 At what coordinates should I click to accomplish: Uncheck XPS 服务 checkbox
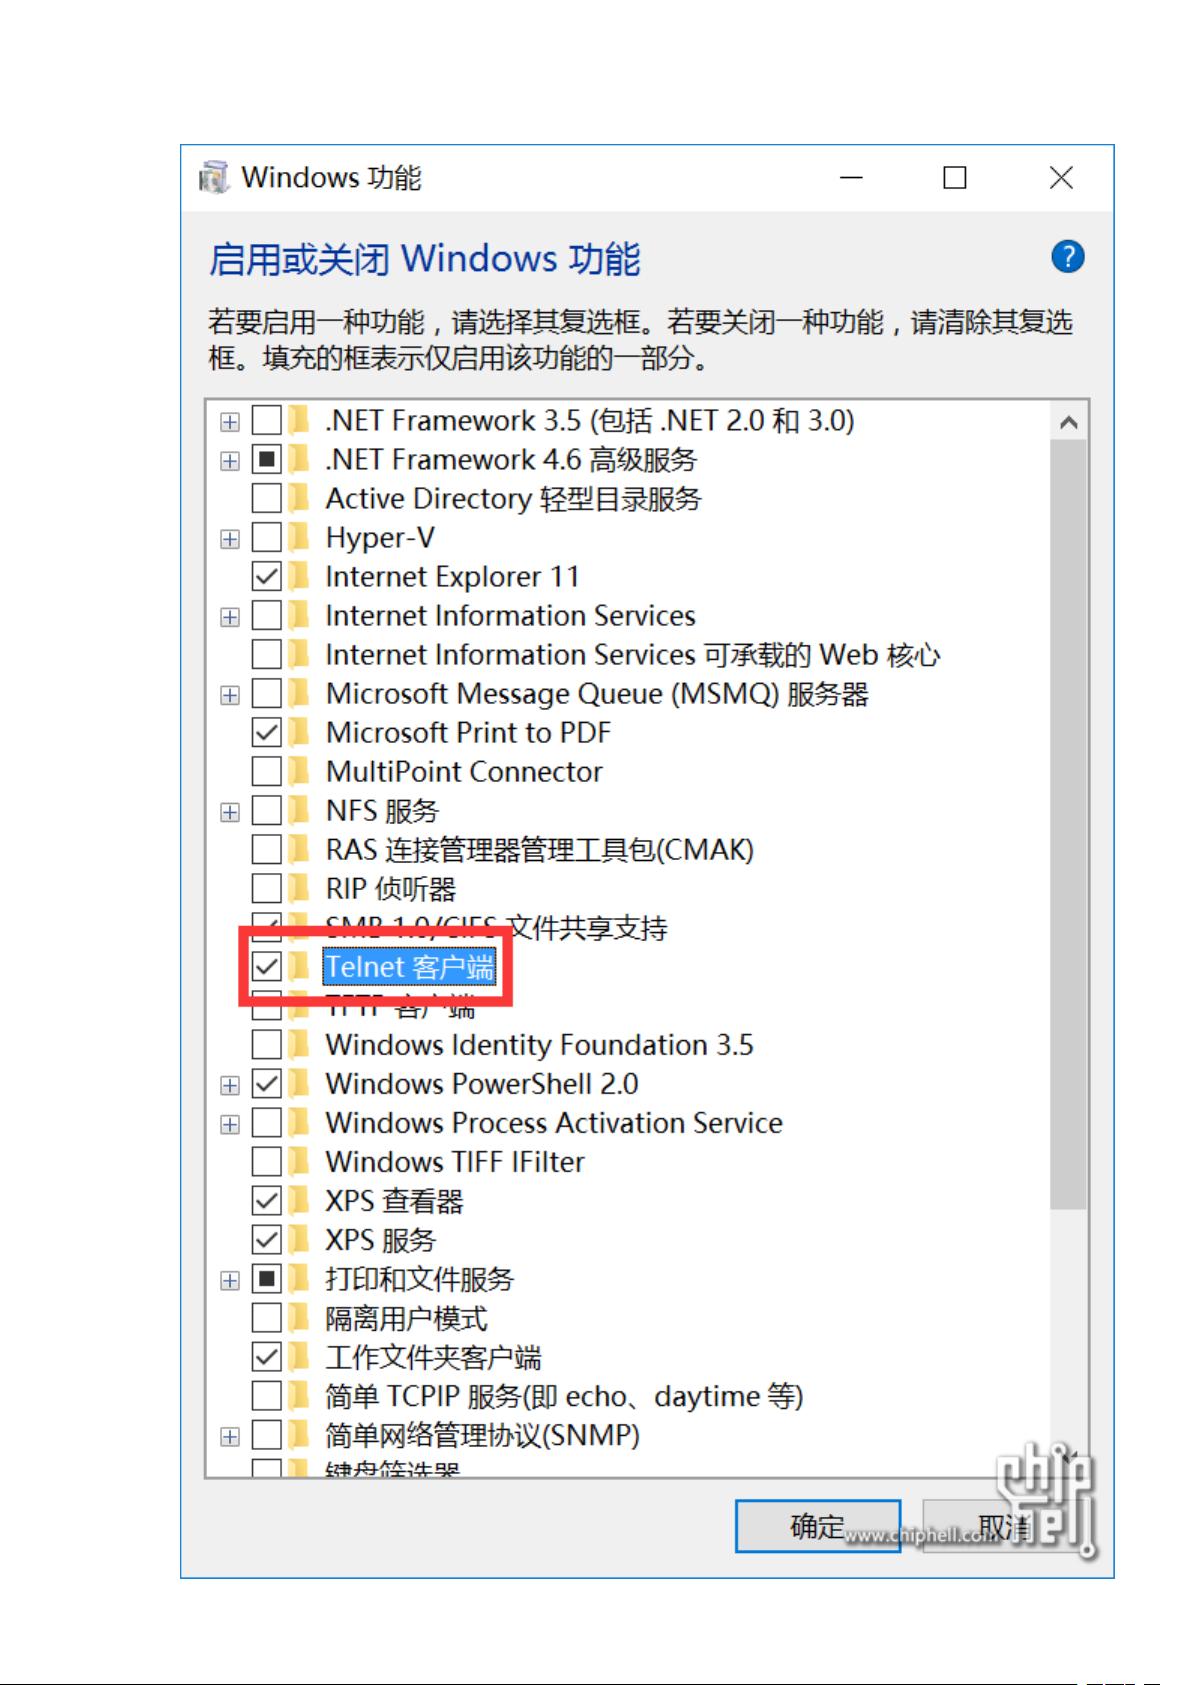click(x=266, y=1240)
